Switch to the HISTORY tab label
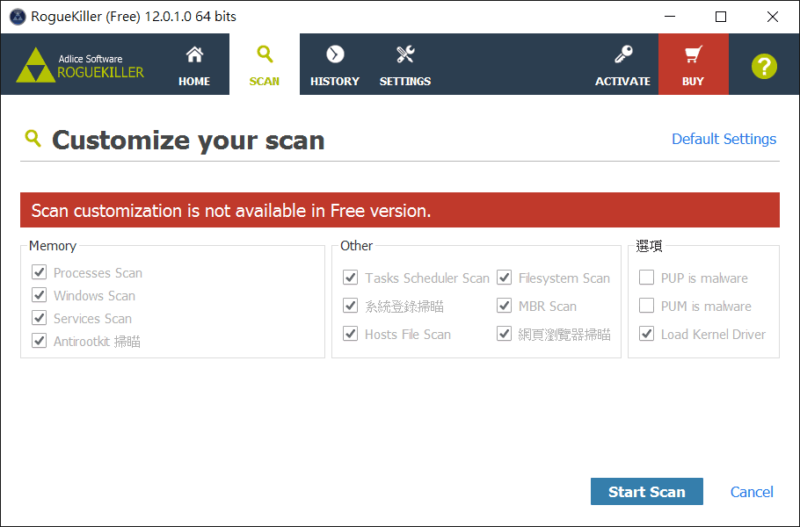 [335, 81]
